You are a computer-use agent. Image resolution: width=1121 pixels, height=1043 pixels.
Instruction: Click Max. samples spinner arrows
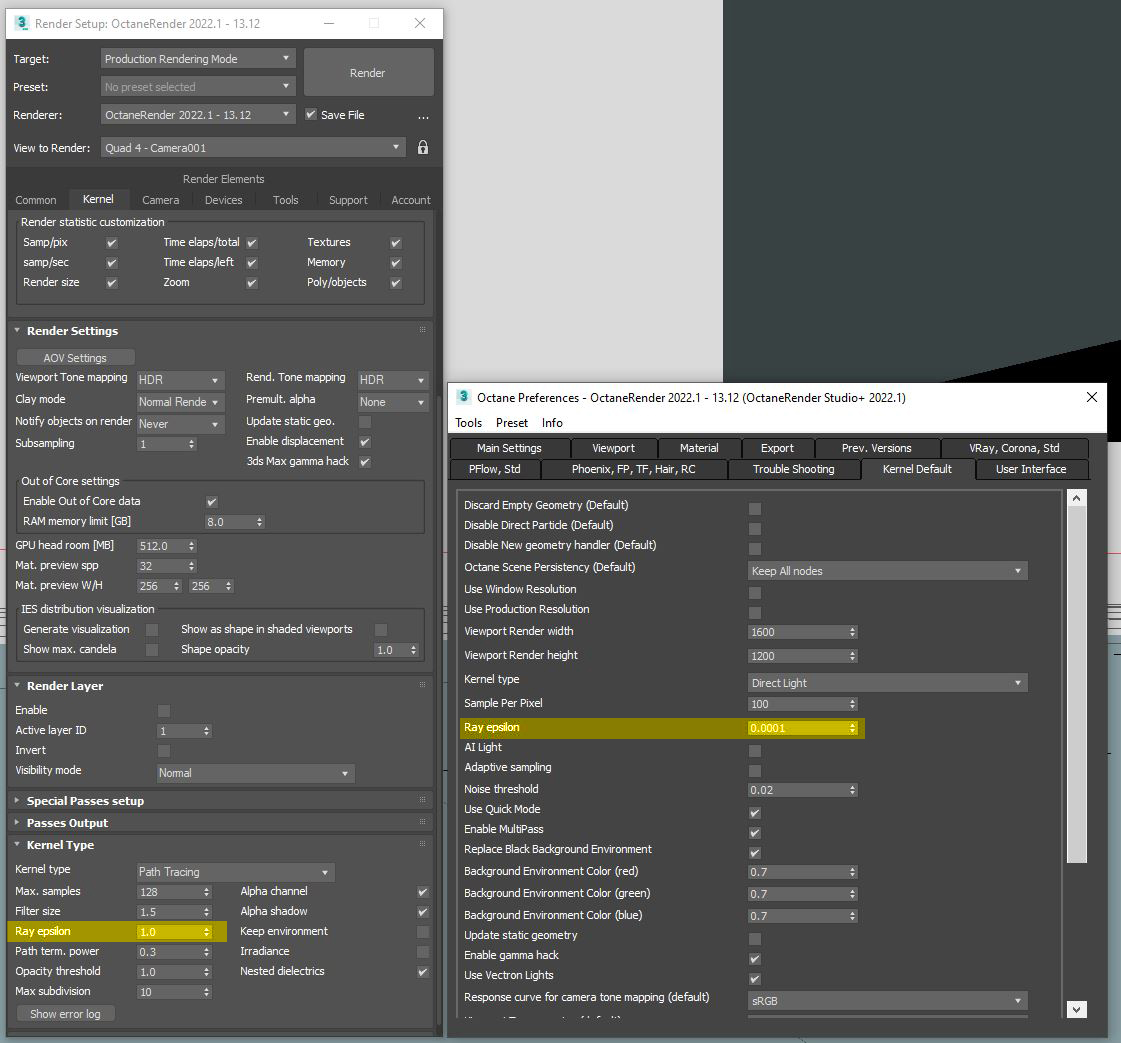click(x=207, y=891)
